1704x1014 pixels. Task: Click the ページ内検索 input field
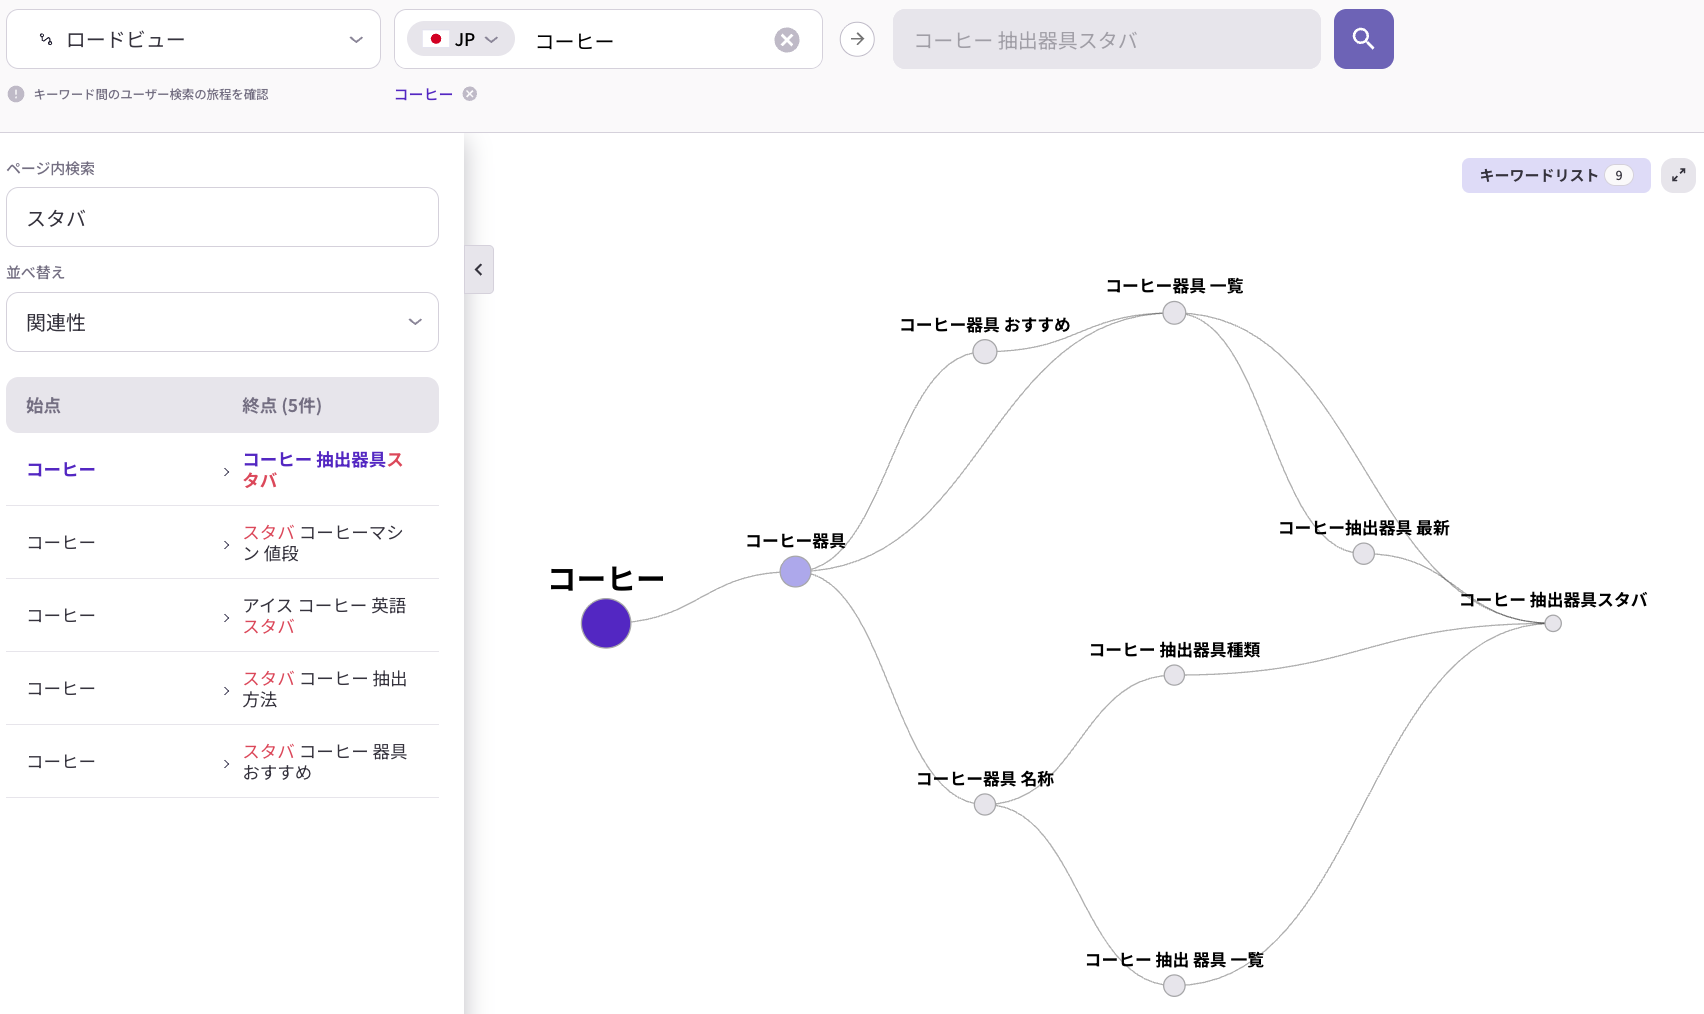pyautogui.click(x=222, y=217)
